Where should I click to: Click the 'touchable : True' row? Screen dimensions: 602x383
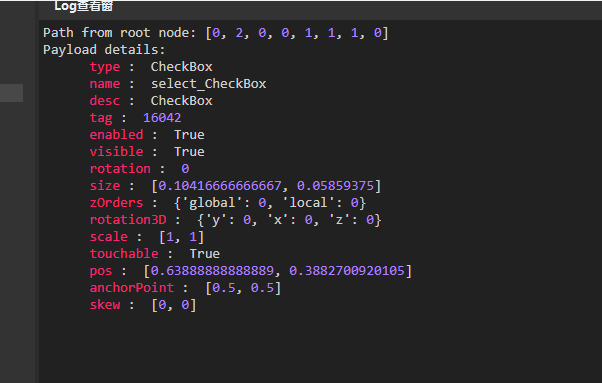(155, 253)
